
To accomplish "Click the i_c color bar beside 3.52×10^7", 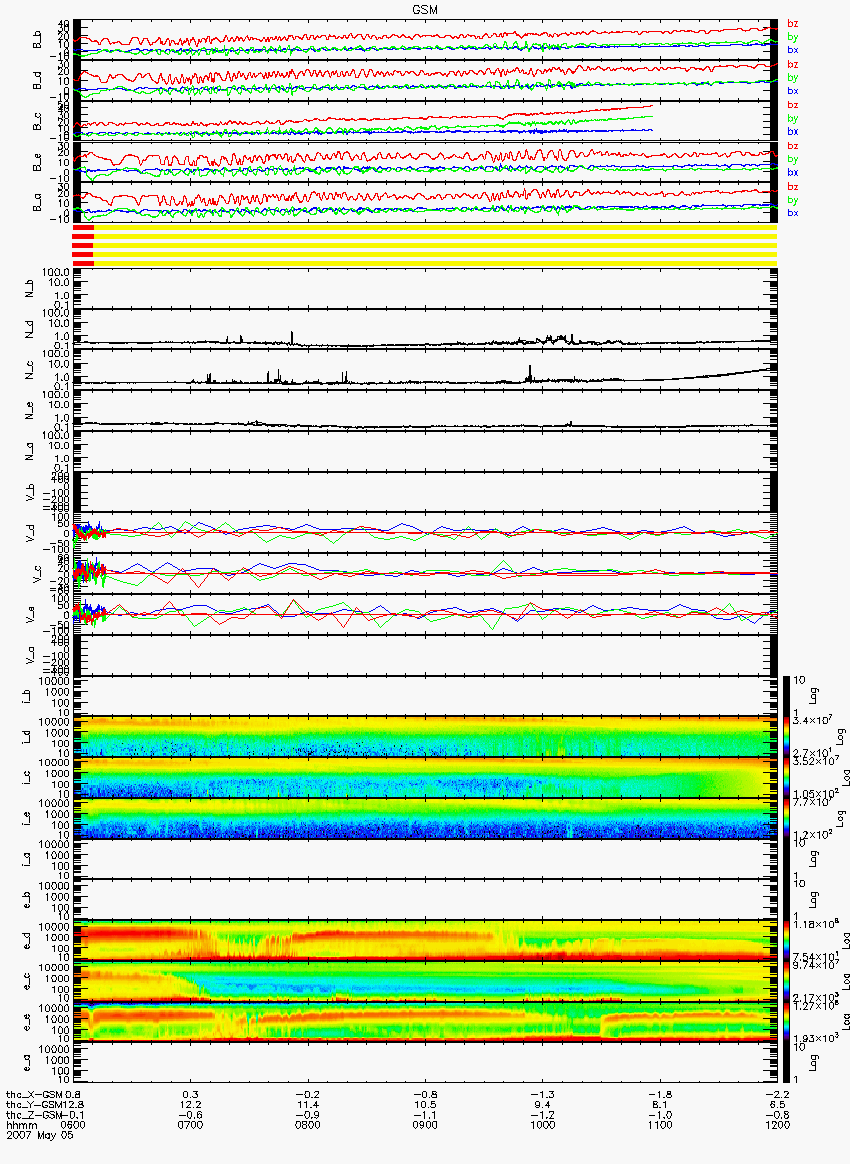I will click(788, 778).
